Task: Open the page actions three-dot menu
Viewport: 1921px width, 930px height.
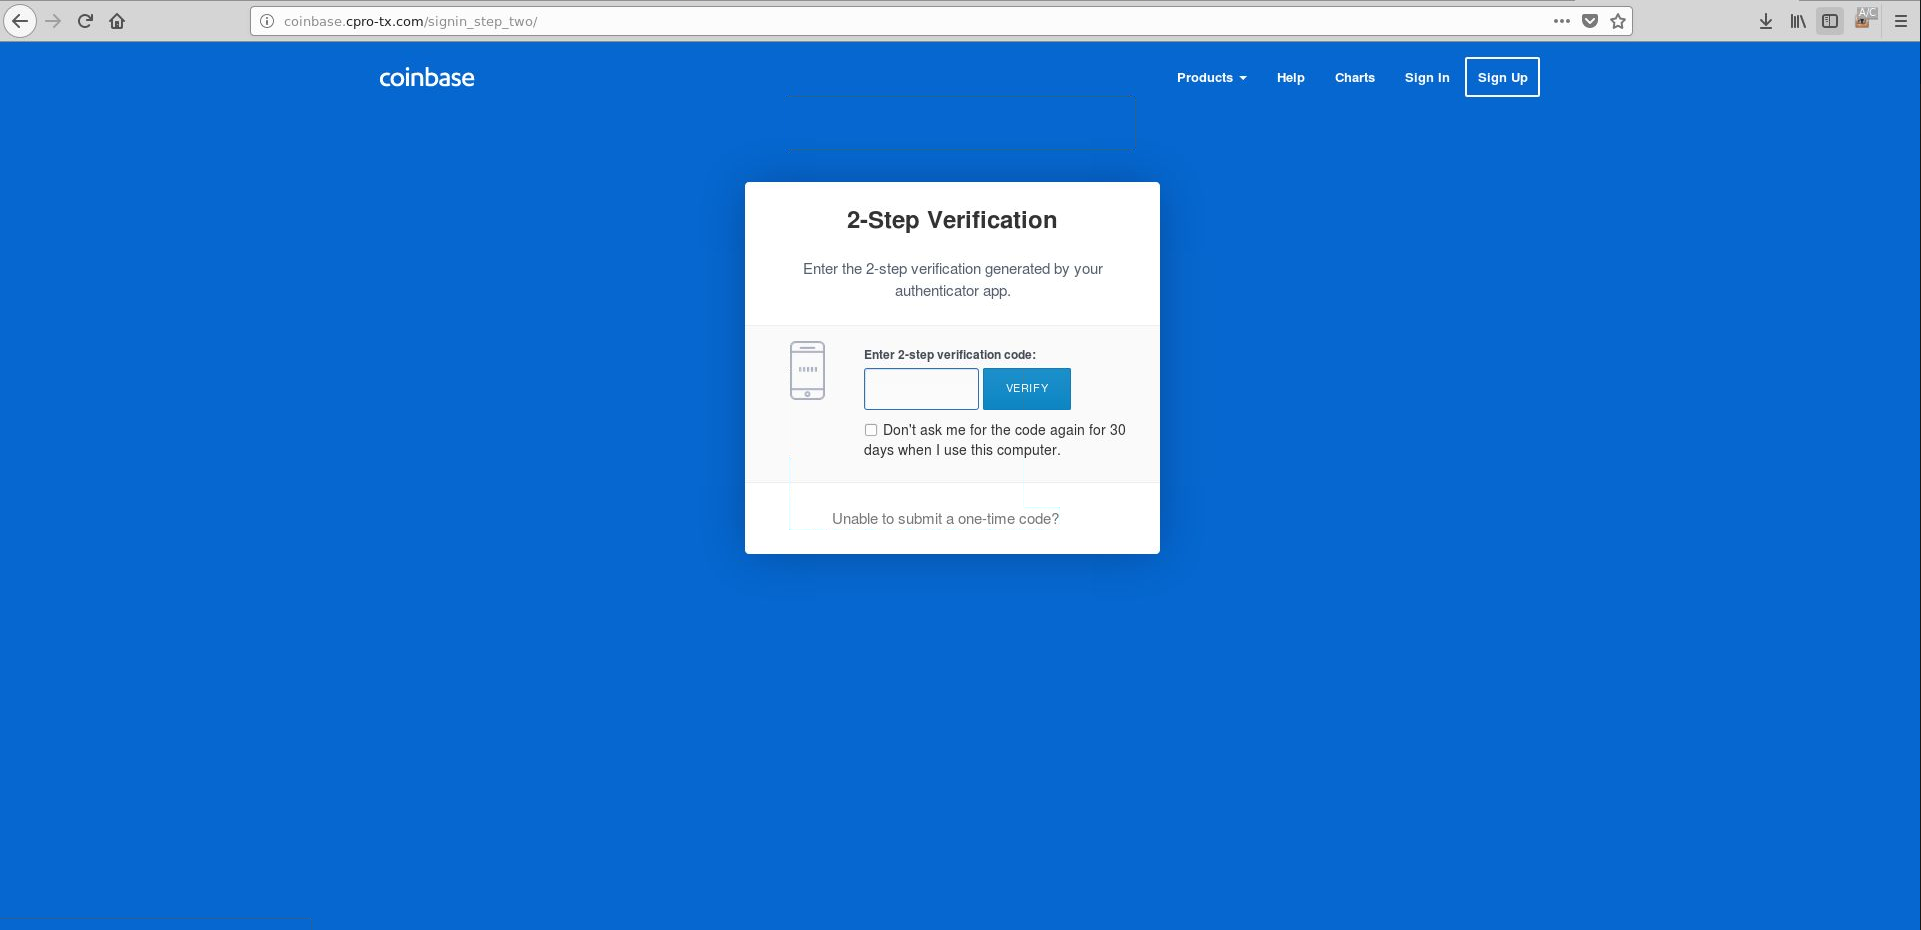Action: tap(1562, 21)
